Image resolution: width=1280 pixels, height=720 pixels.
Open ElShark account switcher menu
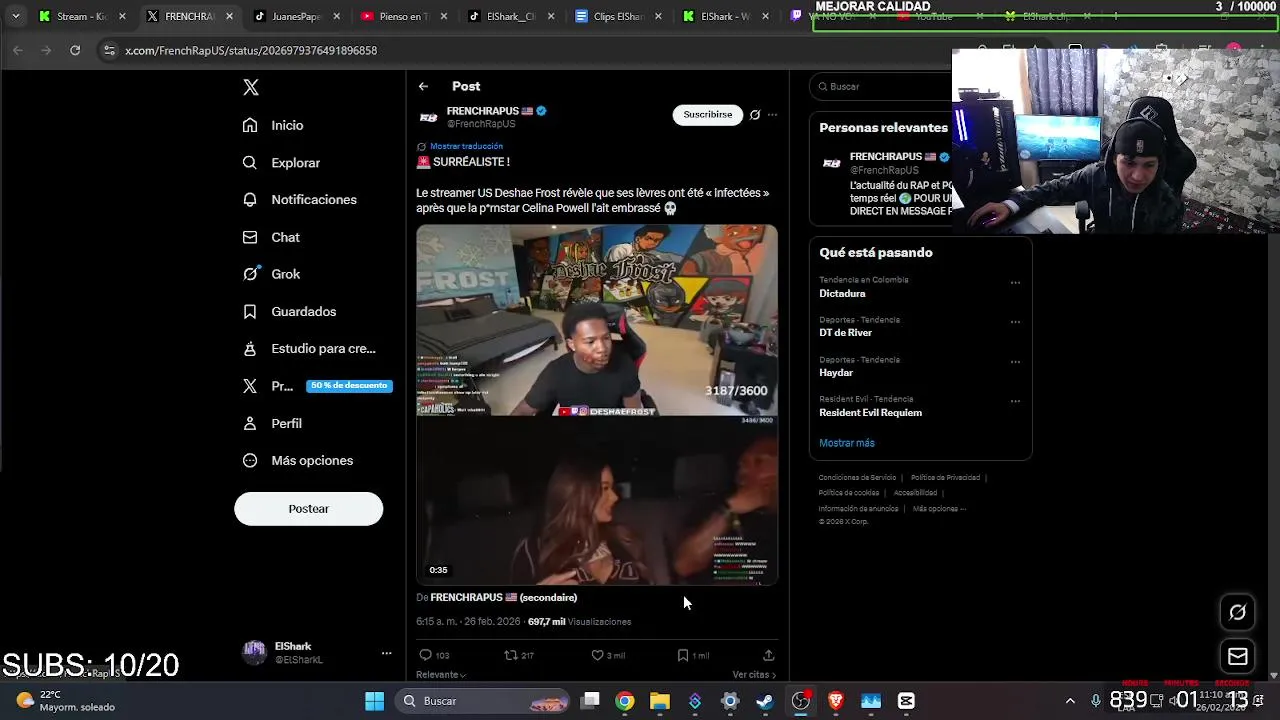pyautogui.click(x=316, y=653)
